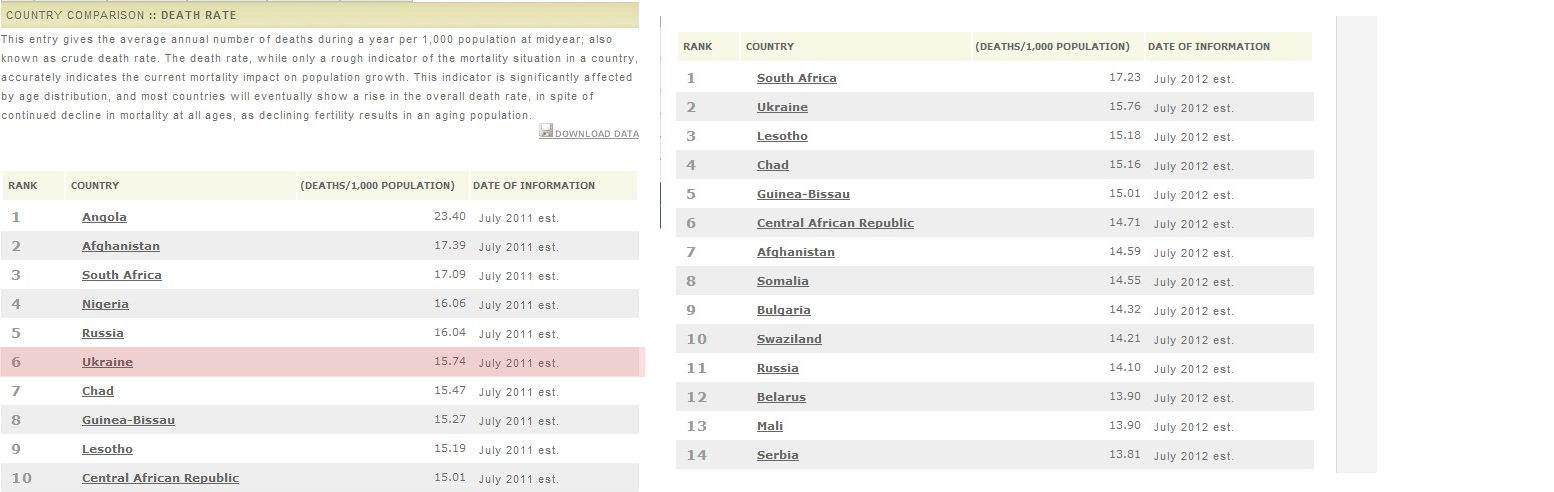Open the Angola country link

(104, 217)
